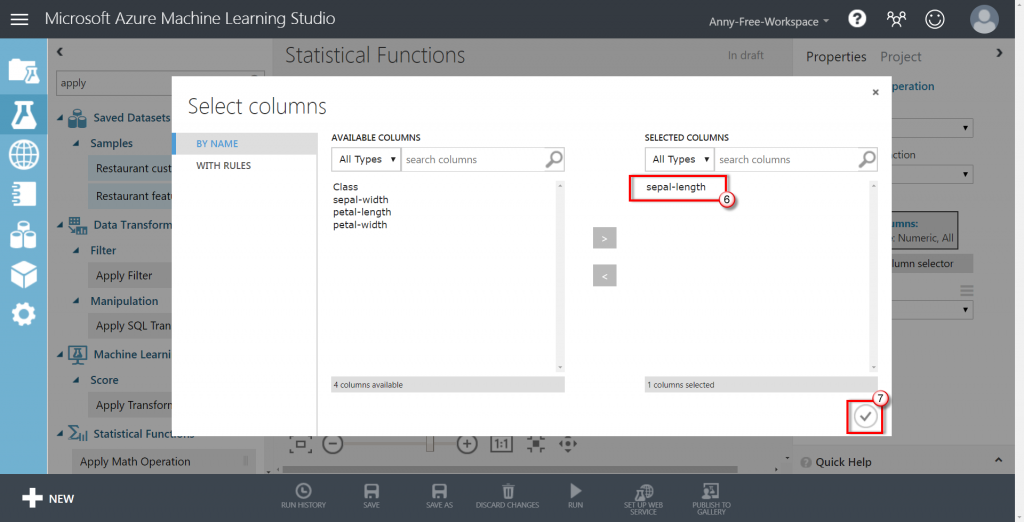Move column right with > button

605,238
